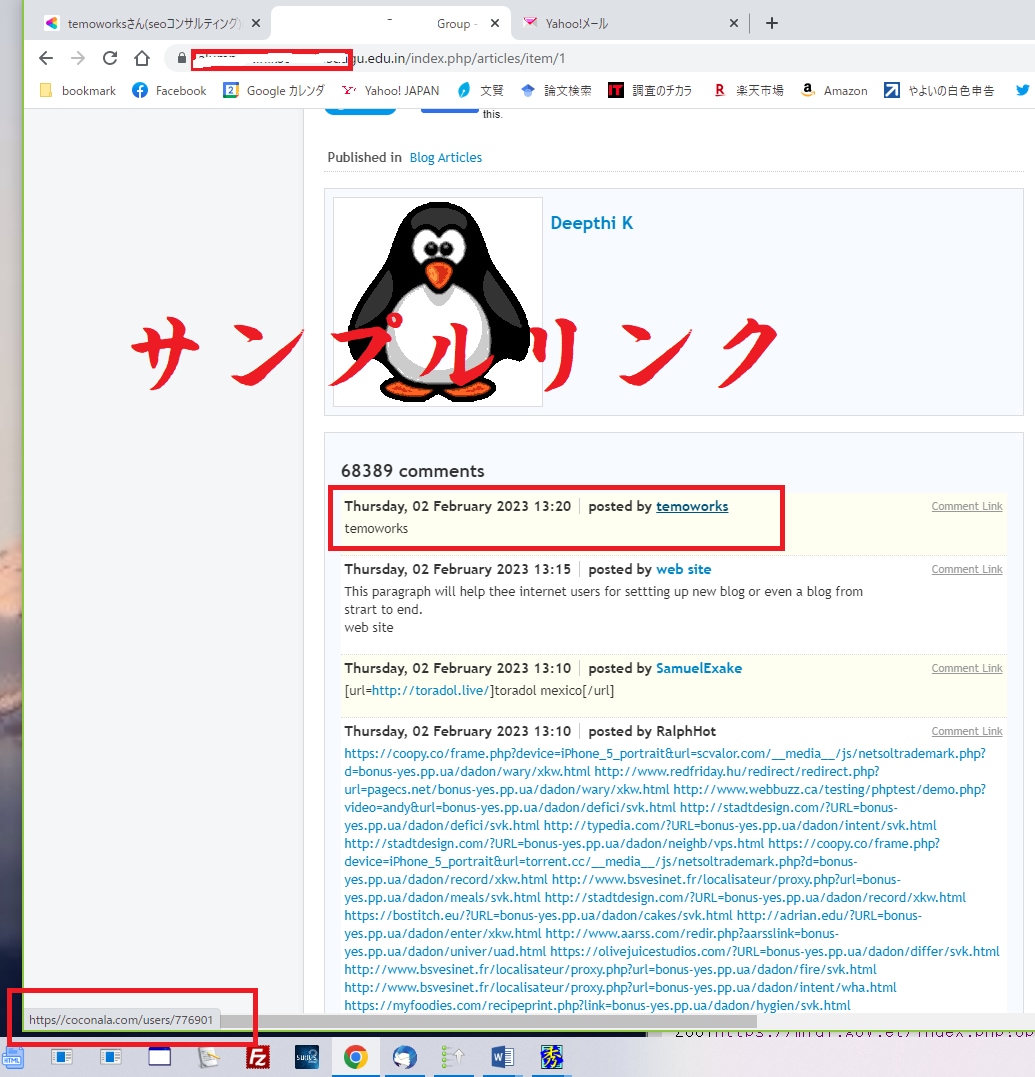Click the horizontal page scrollbar
Image resolution: width=1035 pixels, height=1077 pixels.
(x=488, y=1021)
